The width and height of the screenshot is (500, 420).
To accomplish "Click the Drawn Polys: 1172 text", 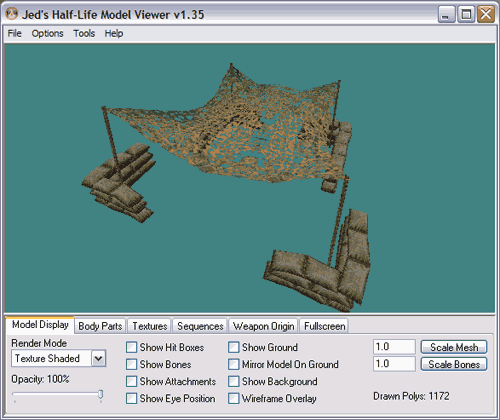I will pyautogui.click(x=411, y=396).
